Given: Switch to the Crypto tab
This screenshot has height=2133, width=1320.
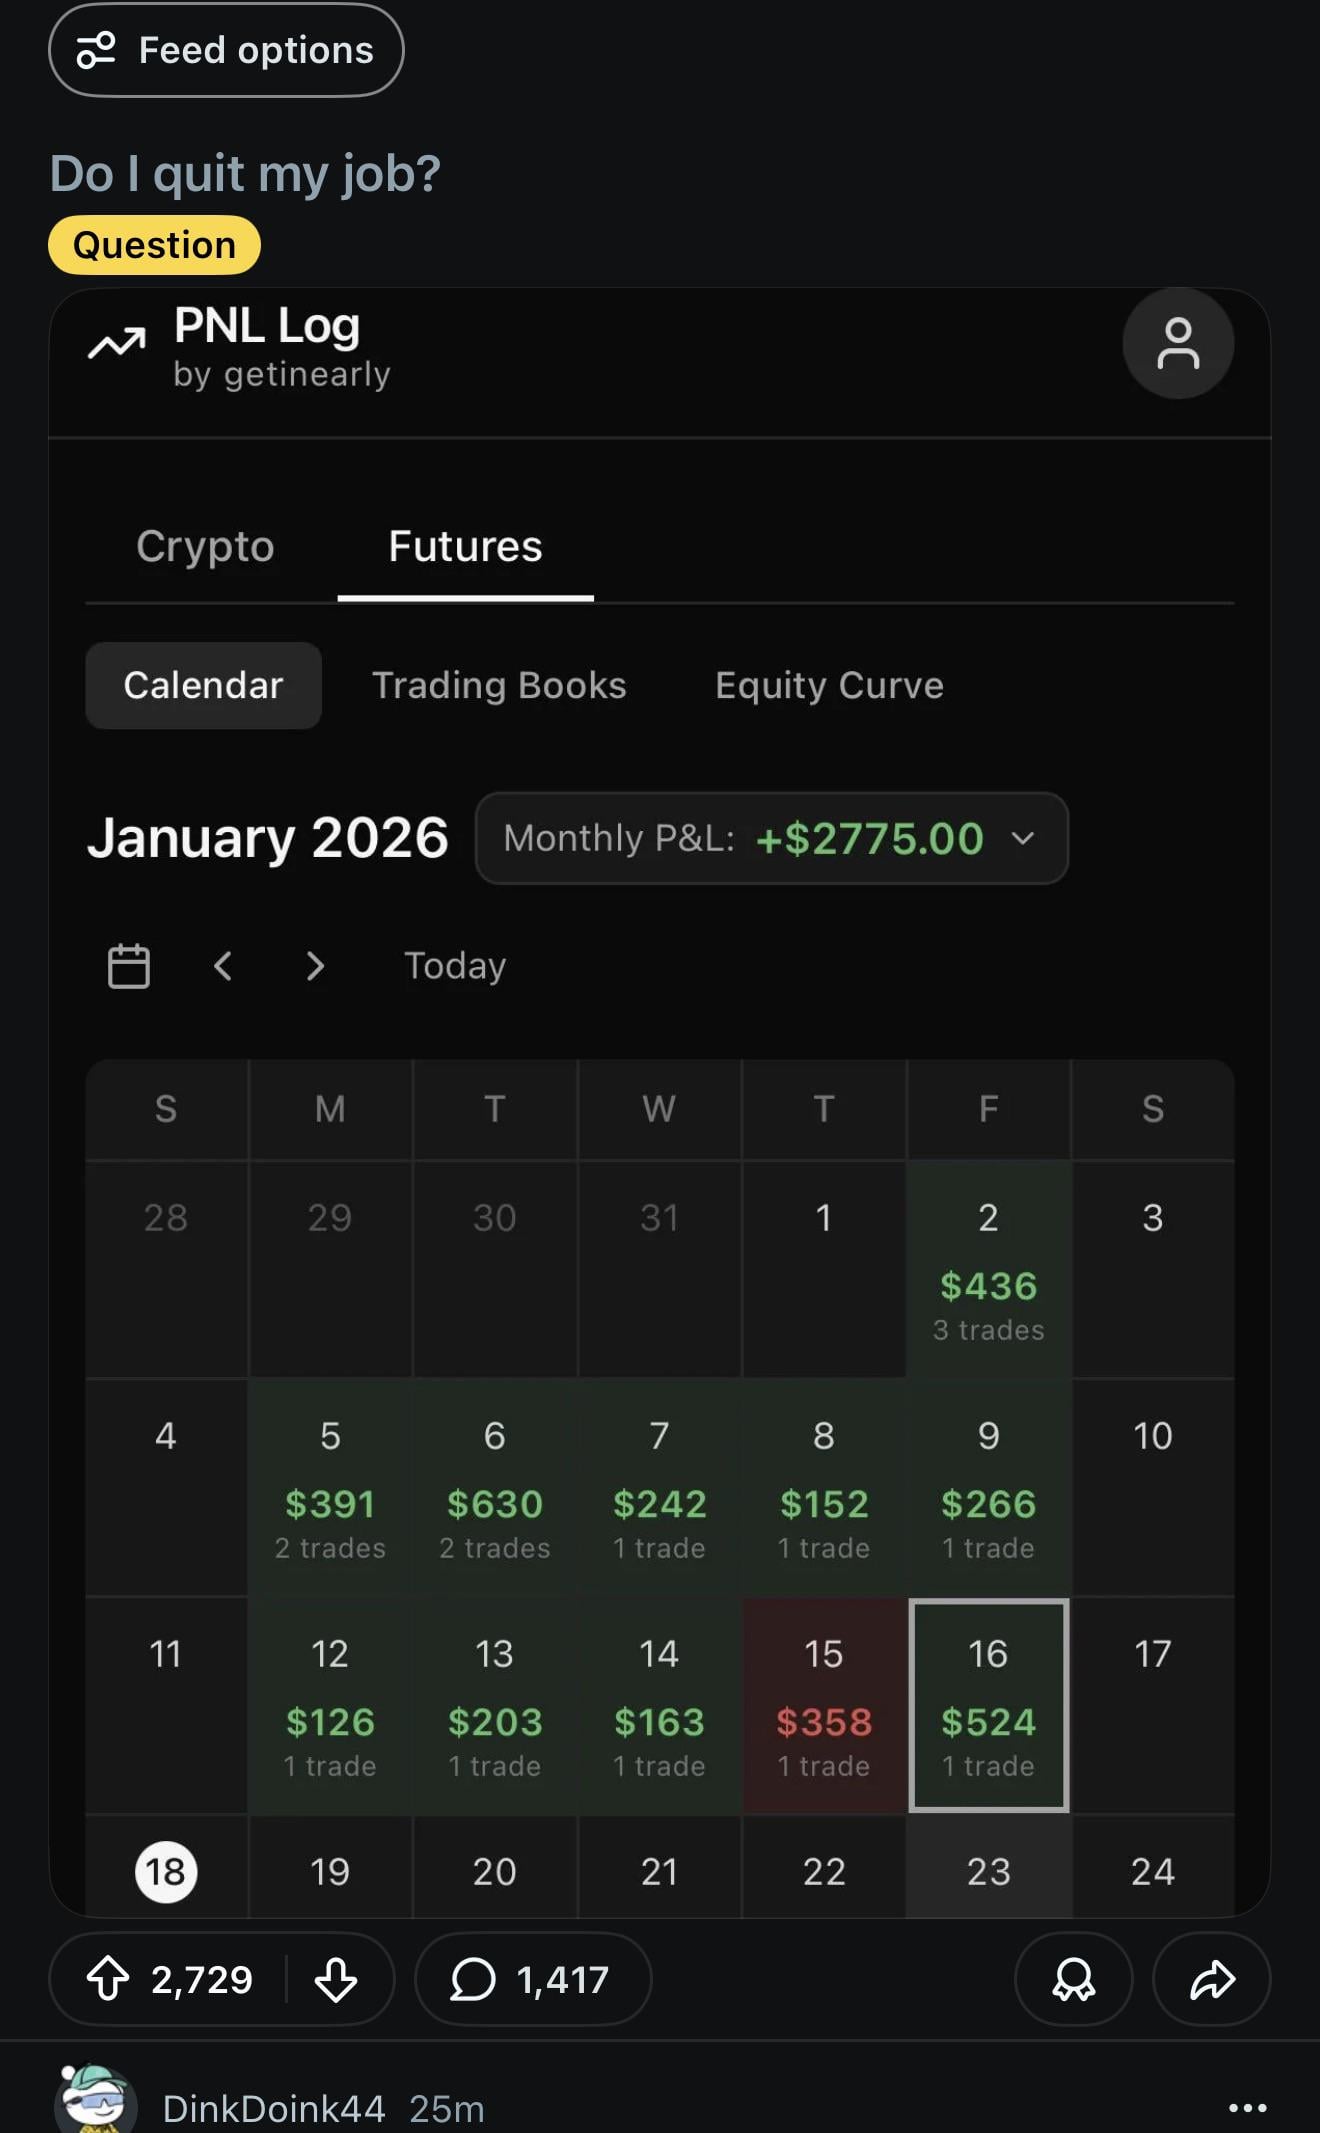Looking at the screenshot, I should (x=205, y=546).
